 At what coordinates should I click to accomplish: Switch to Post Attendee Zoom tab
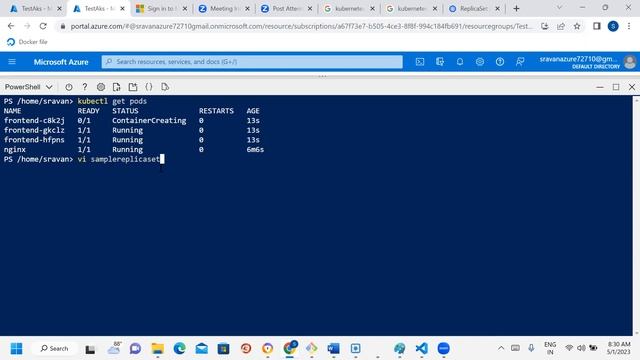coord(285,9)
